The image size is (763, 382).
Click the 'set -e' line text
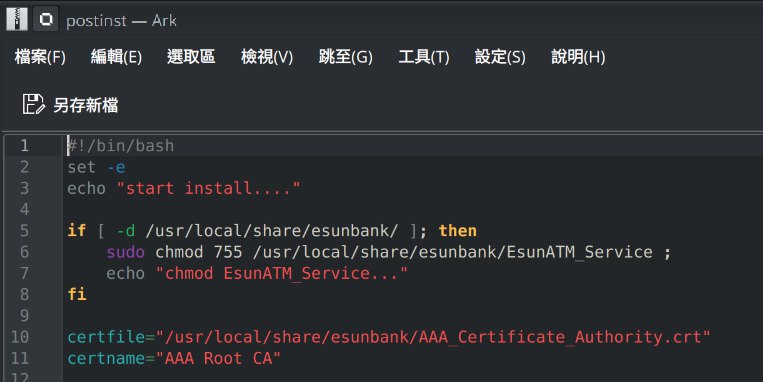[x=96, y=167]
